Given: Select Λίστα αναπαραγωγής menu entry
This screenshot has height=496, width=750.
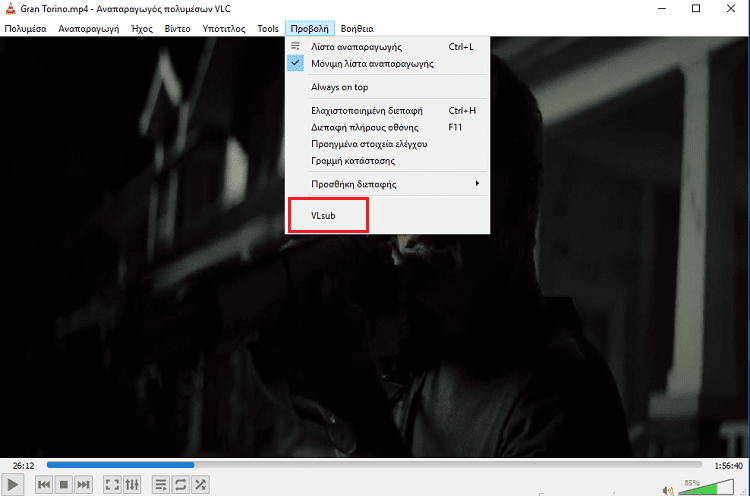Looking at the screenshot, I should [387, 47].
